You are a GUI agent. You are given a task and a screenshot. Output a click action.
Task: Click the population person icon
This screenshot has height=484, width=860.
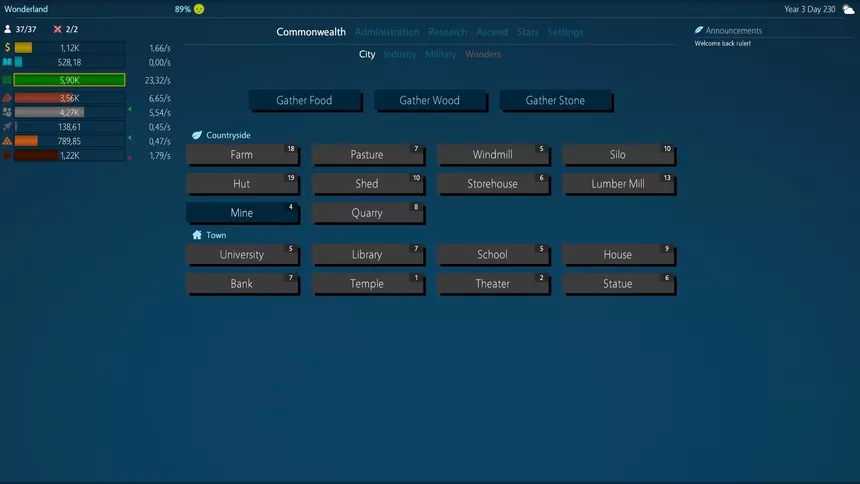(x=8, y=29)
